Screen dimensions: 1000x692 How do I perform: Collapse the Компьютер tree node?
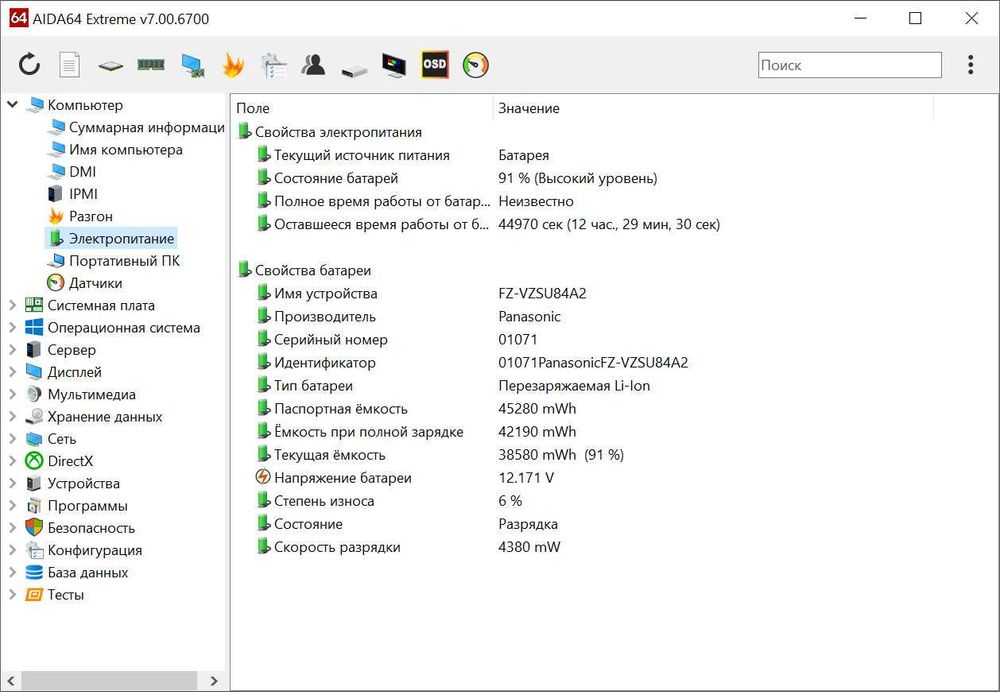[x=12, y=103]
